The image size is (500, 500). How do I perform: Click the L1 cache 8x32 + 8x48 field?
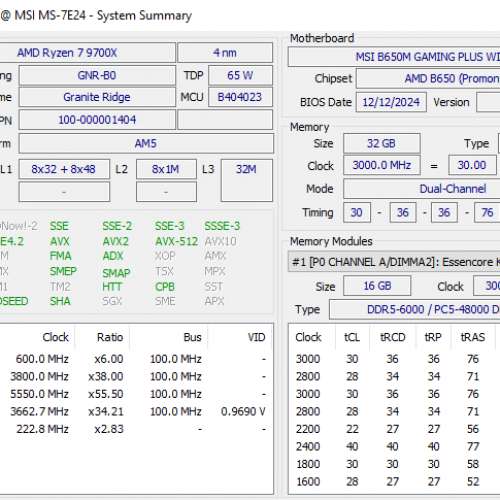point(64,169)
